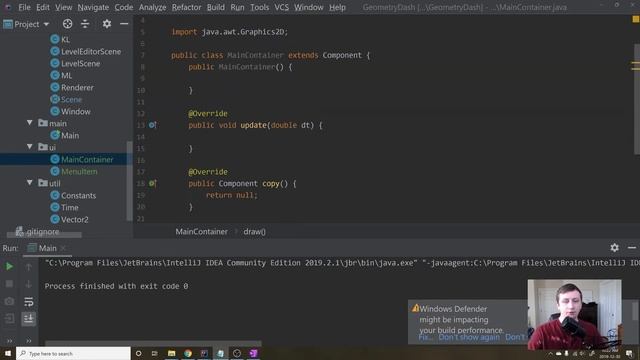Open the Window menu
The width and height of the screenshot is (640, 360).
pos(309,7)
